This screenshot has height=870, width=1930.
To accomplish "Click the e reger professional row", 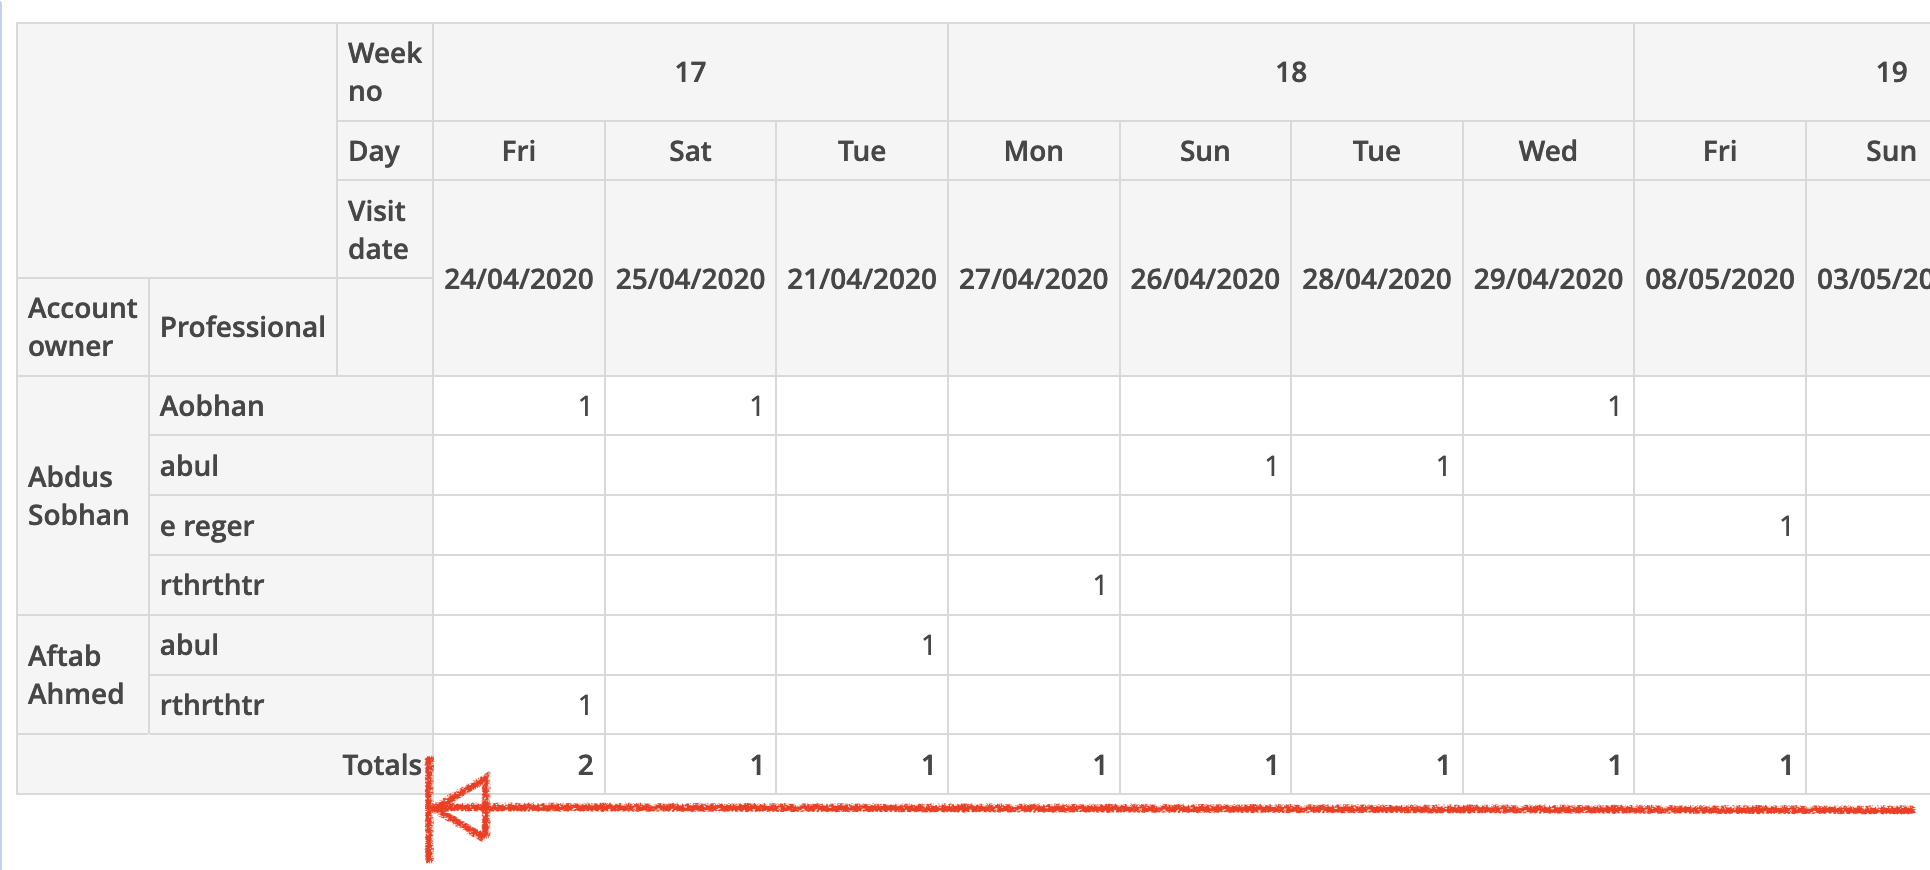I will point(291,526).
